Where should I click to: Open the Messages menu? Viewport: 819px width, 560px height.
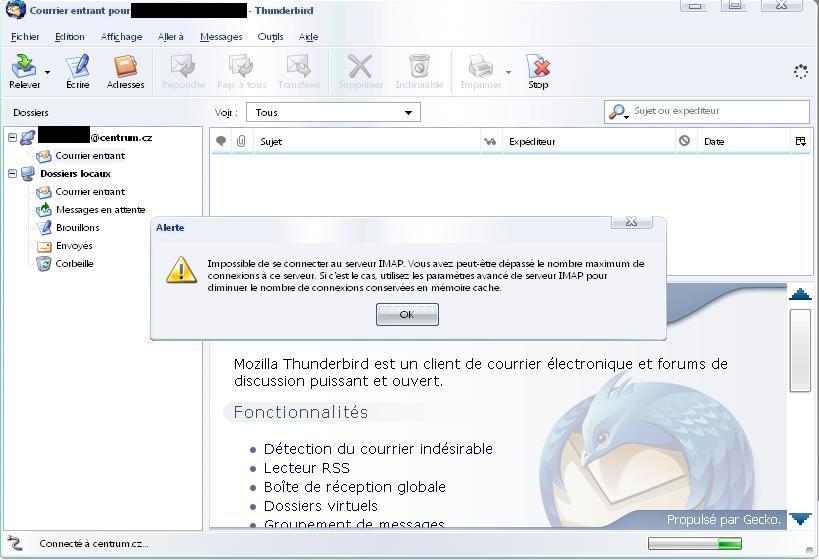pyautogui.click(x=221, y=37)
